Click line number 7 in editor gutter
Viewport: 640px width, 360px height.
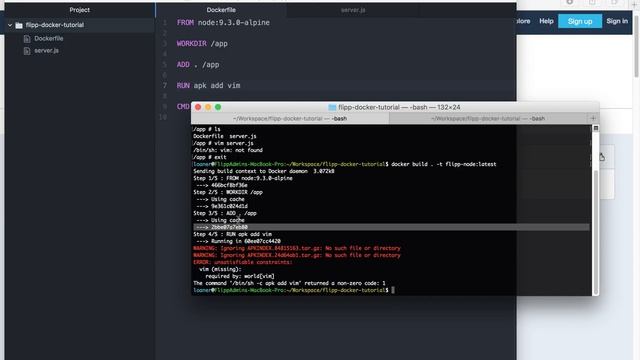pyautogui.click(x=165, y=86)
